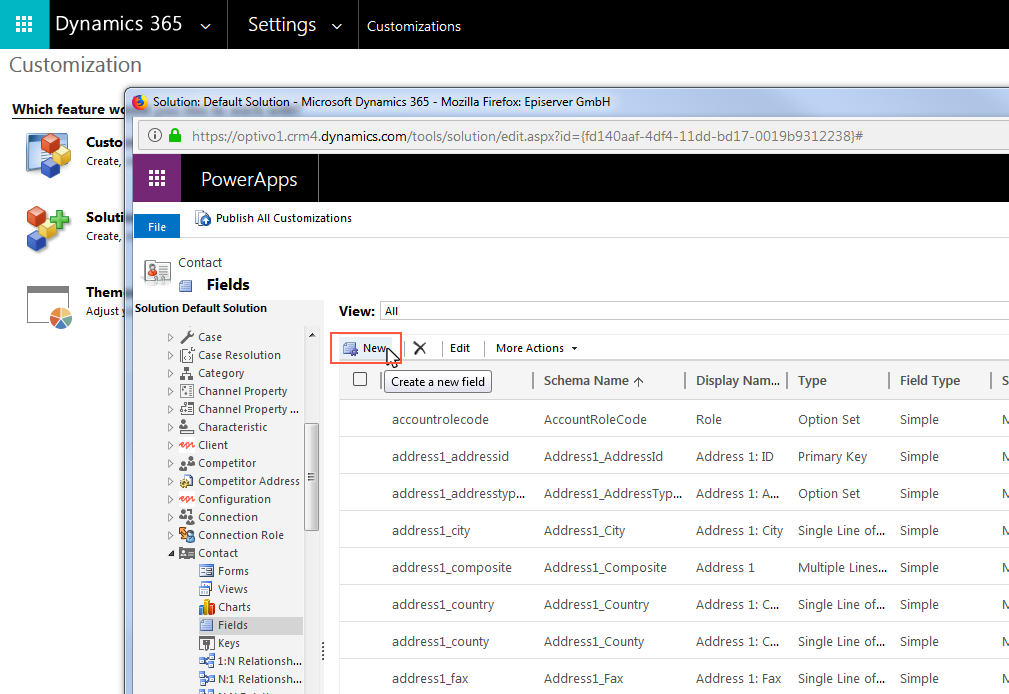Expand the Connection Role tree node
The width and height of the screenshot is (1009, 694).
click(x=171, y=535)
